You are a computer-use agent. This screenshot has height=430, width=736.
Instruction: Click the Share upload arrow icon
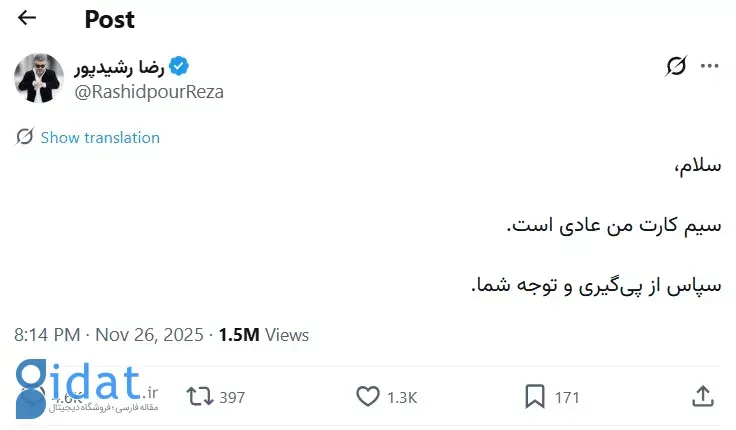(702, 396)
